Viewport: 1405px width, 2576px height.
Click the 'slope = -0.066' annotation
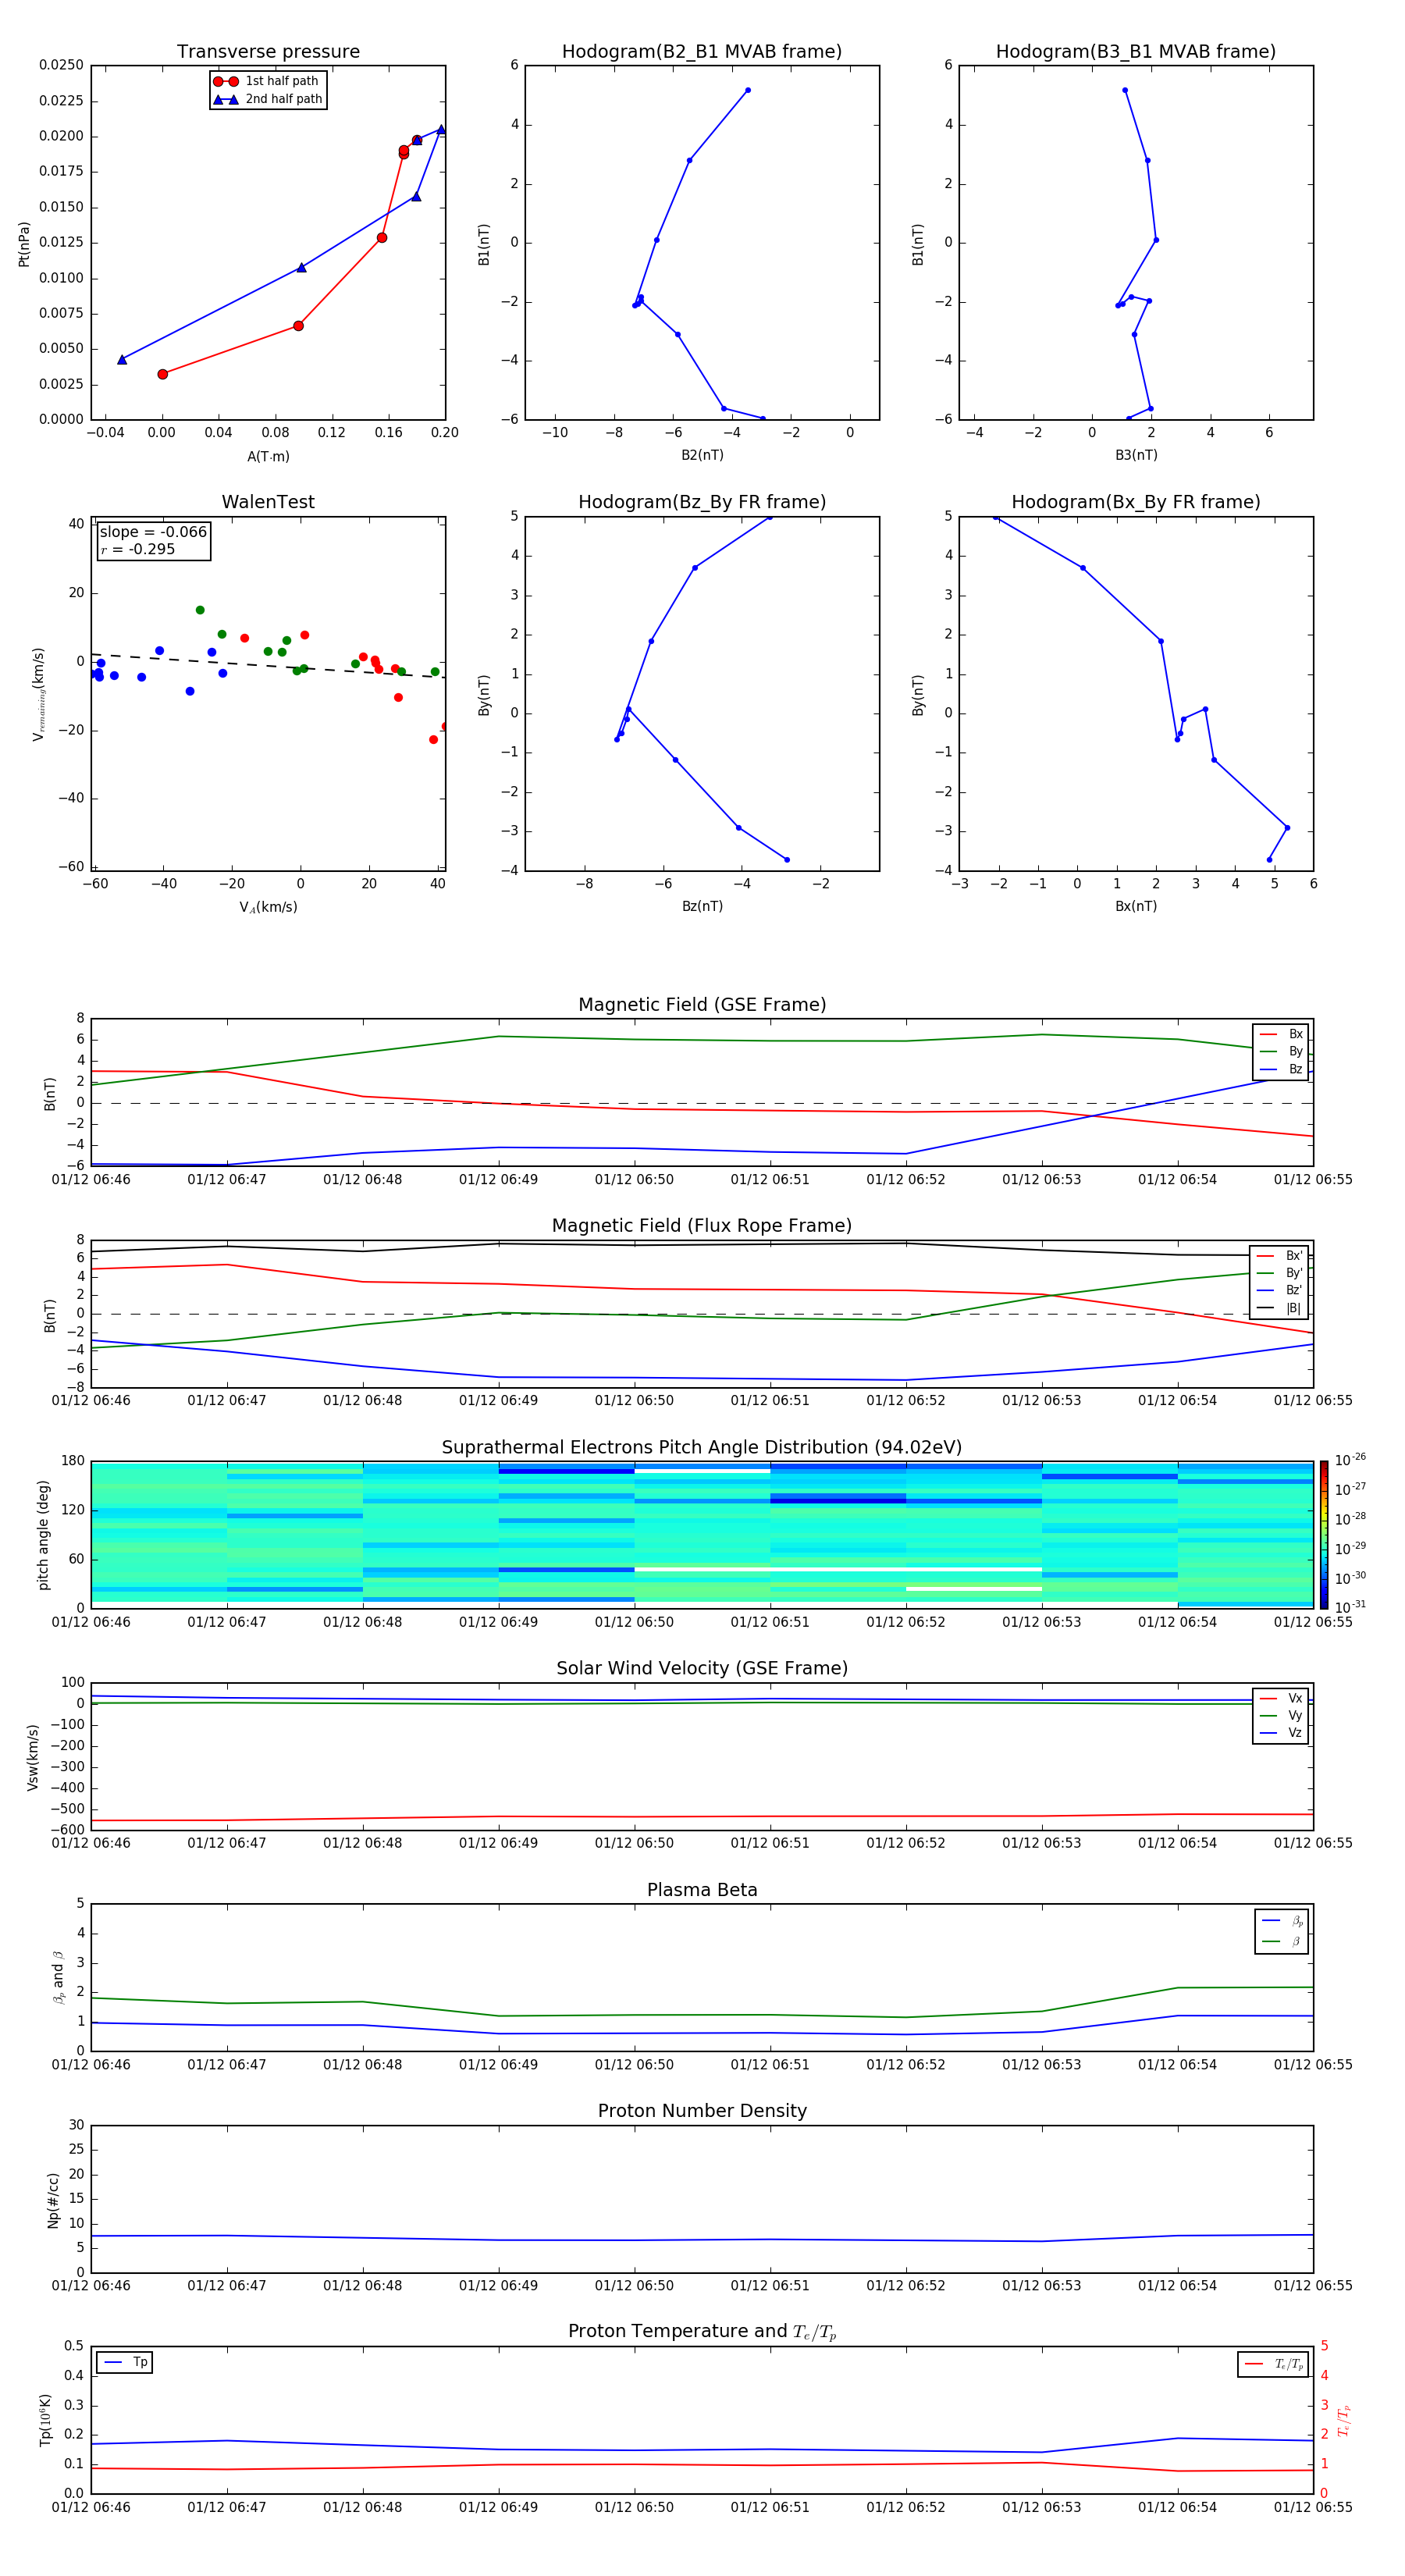(153, 532)
